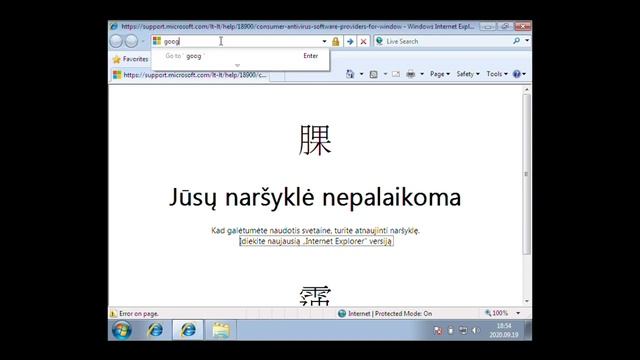
Task: Click the 'Jūsų naršyklė nepalaikoma' heading
Action: point(315,198)
